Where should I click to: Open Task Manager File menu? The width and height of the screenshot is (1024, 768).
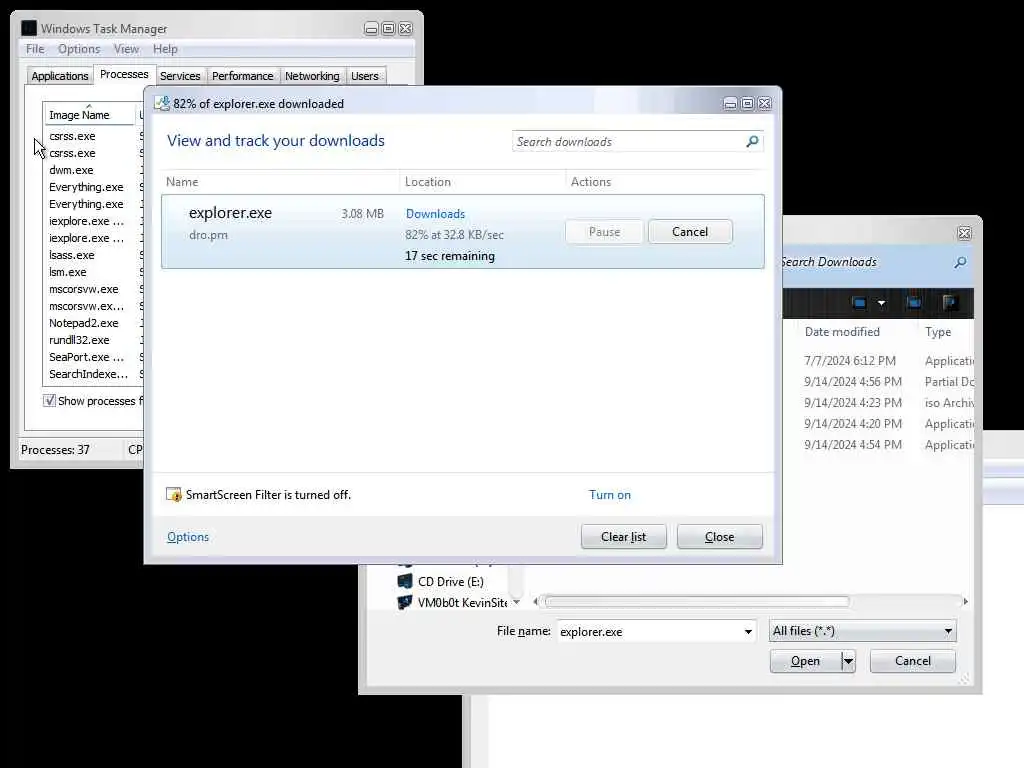tap(35, 49)
